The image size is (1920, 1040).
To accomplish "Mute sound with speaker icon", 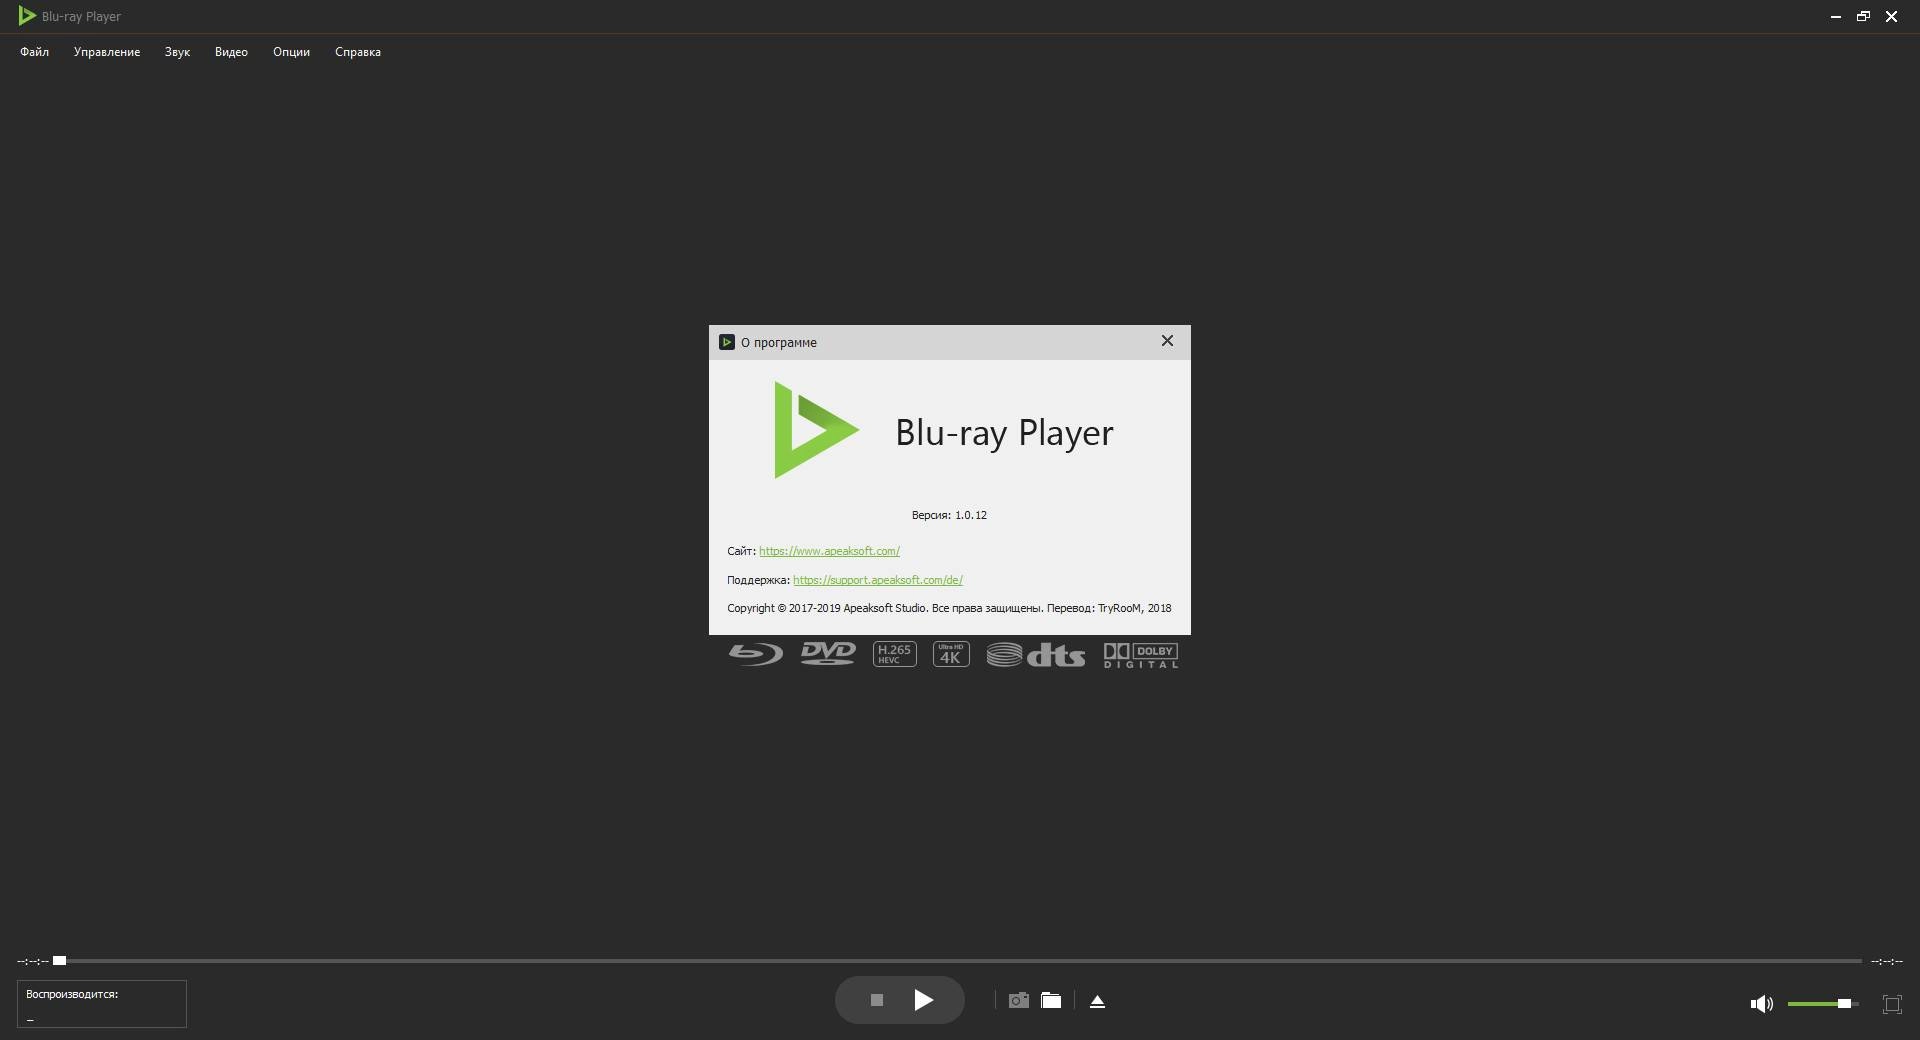I will tap(1761, 1004).
